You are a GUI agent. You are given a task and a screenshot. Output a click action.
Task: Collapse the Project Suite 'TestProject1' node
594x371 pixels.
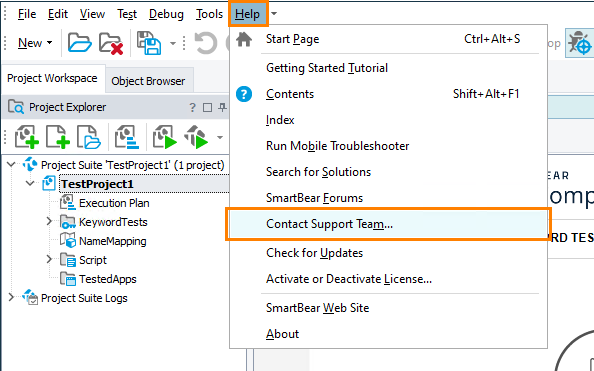point(11,164)
